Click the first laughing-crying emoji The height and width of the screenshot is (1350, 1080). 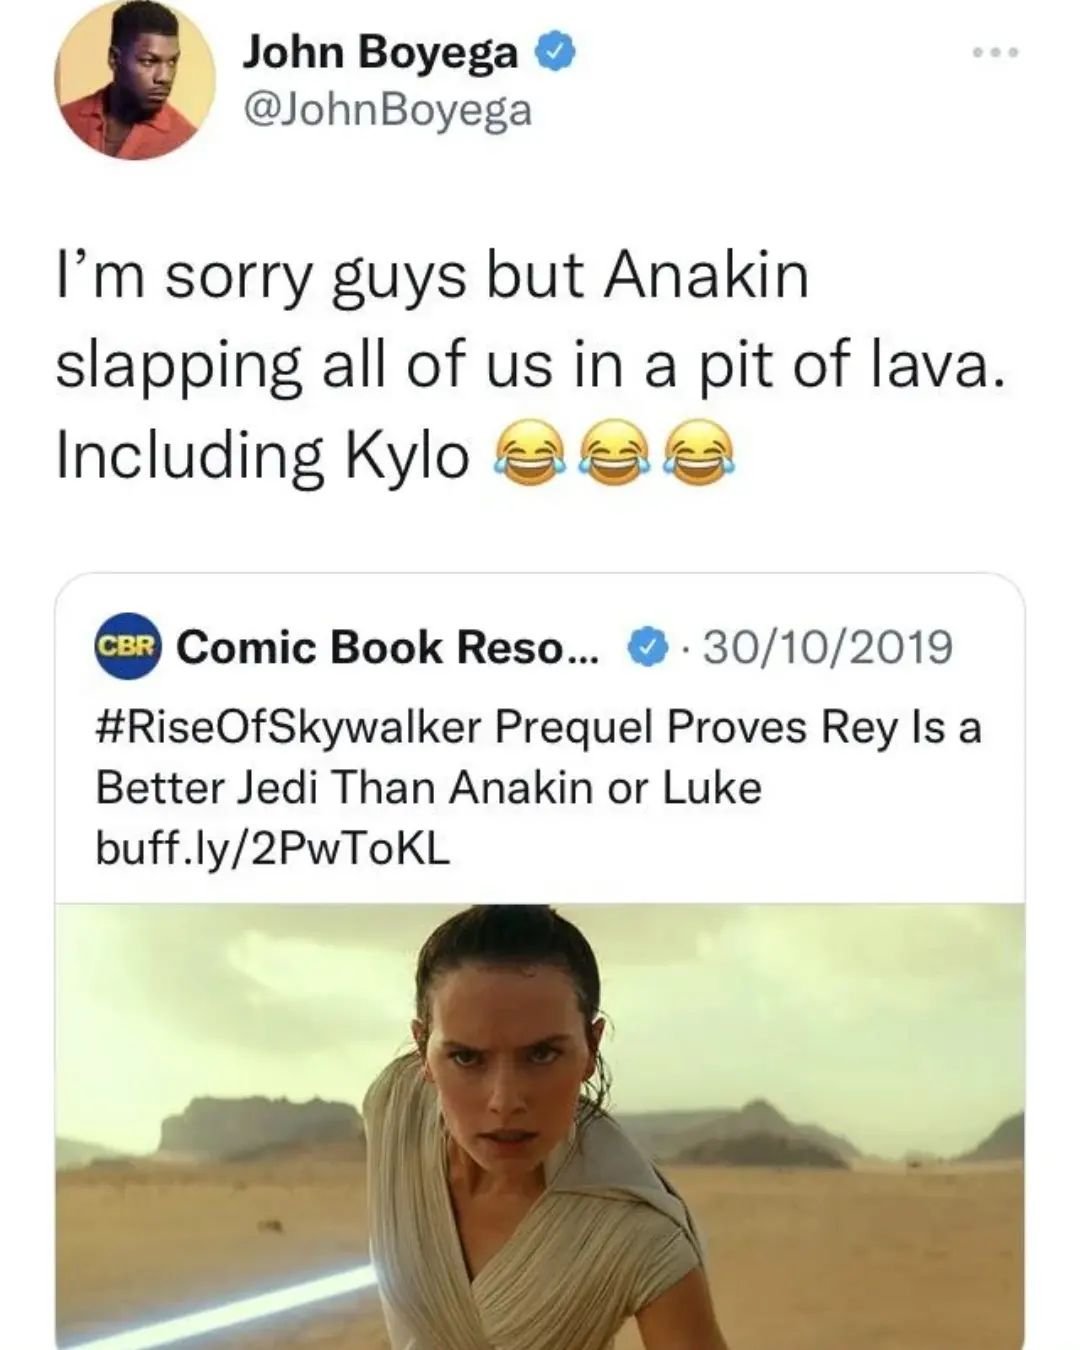(x=525, y=457)
